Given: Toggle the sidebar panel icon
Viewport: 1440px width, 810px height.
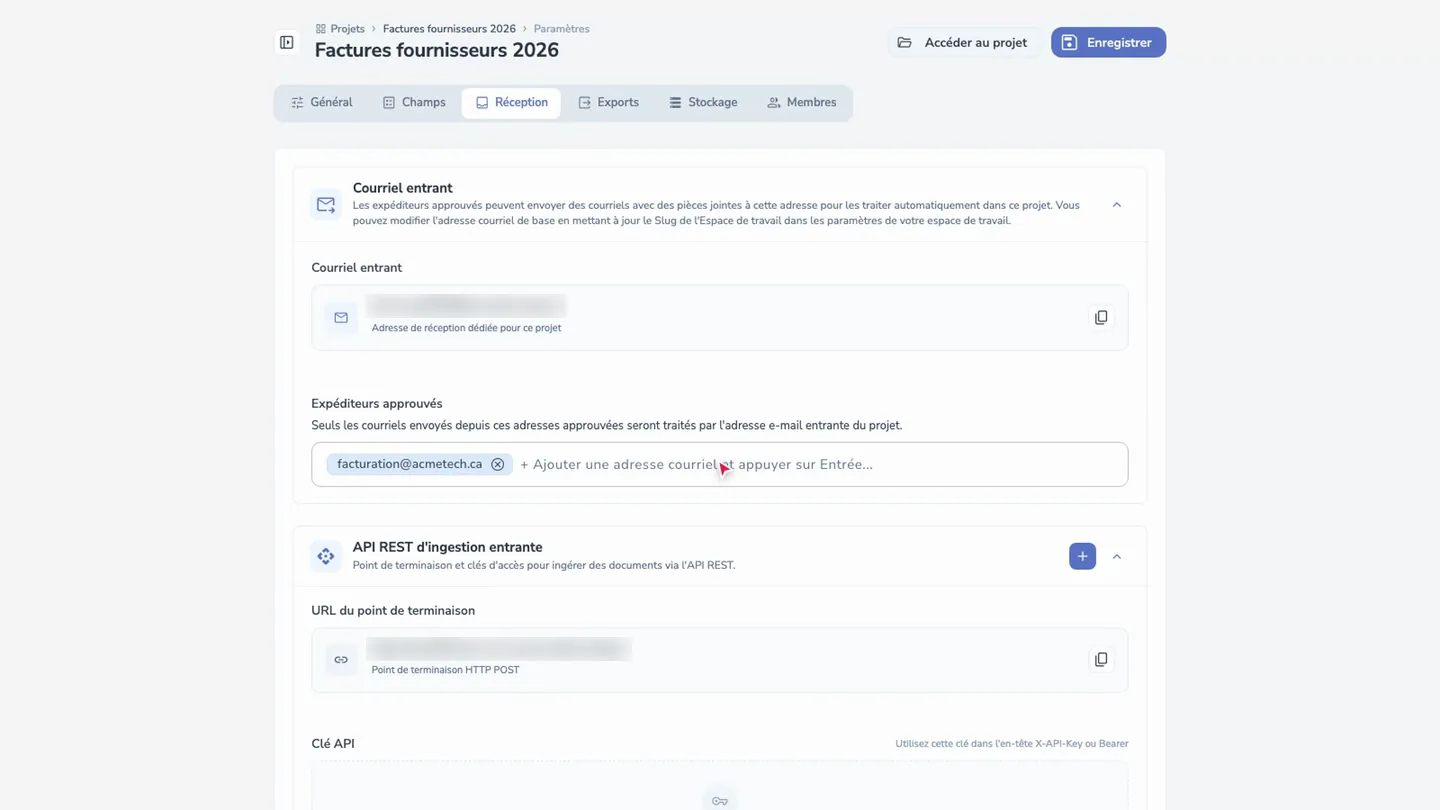Looking at the screenshot, I should (287, 43).
